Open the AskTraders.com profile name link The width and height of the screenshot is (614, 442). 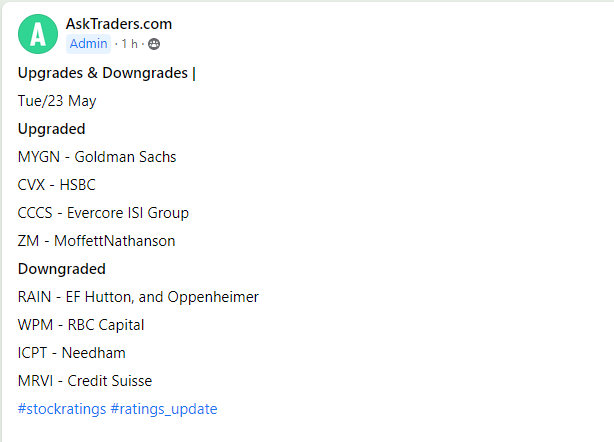(119, 24)
